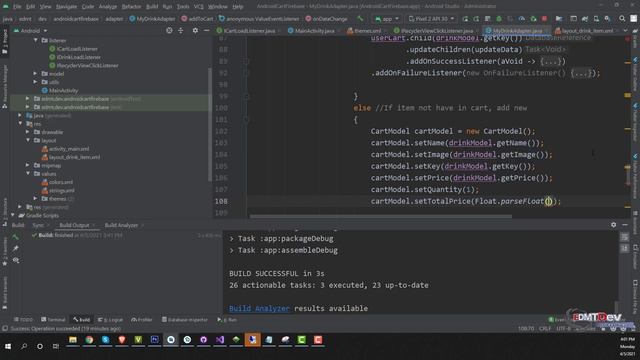Collapse the listener folder in tree
This screenshot has width=640, height=360.
pyautogui.click(x=36, y=40)
